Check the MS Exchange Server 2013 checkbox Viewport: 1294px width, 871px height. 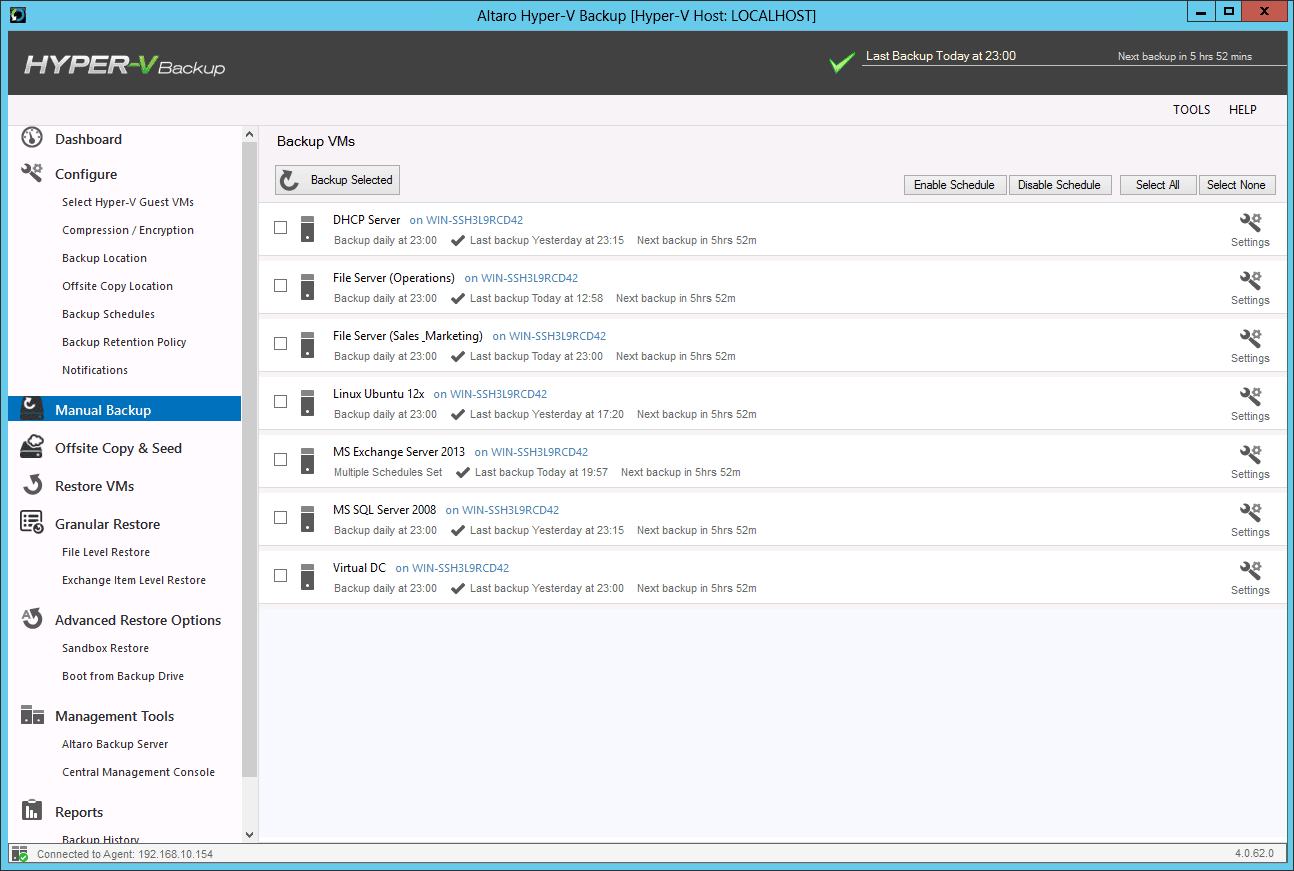click(x=281, y=459)
